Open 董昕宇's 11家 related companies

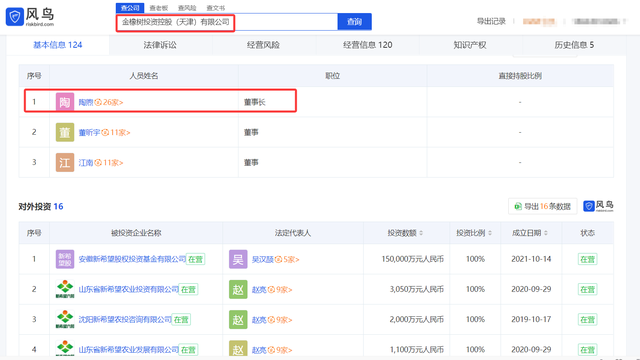[116, 132]
